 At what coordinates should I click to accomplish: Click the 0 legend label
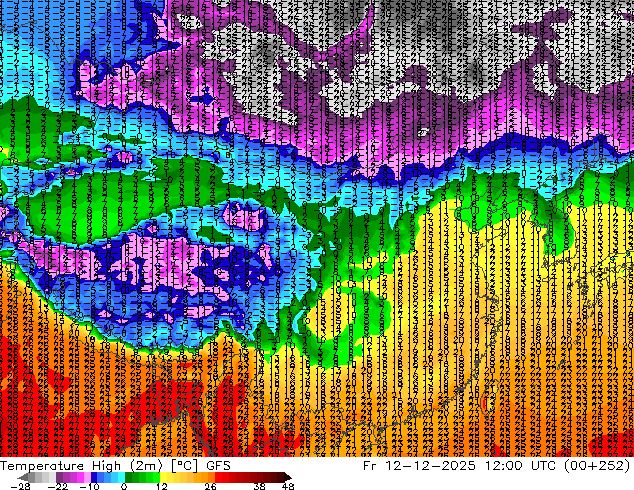pos(124,486)
